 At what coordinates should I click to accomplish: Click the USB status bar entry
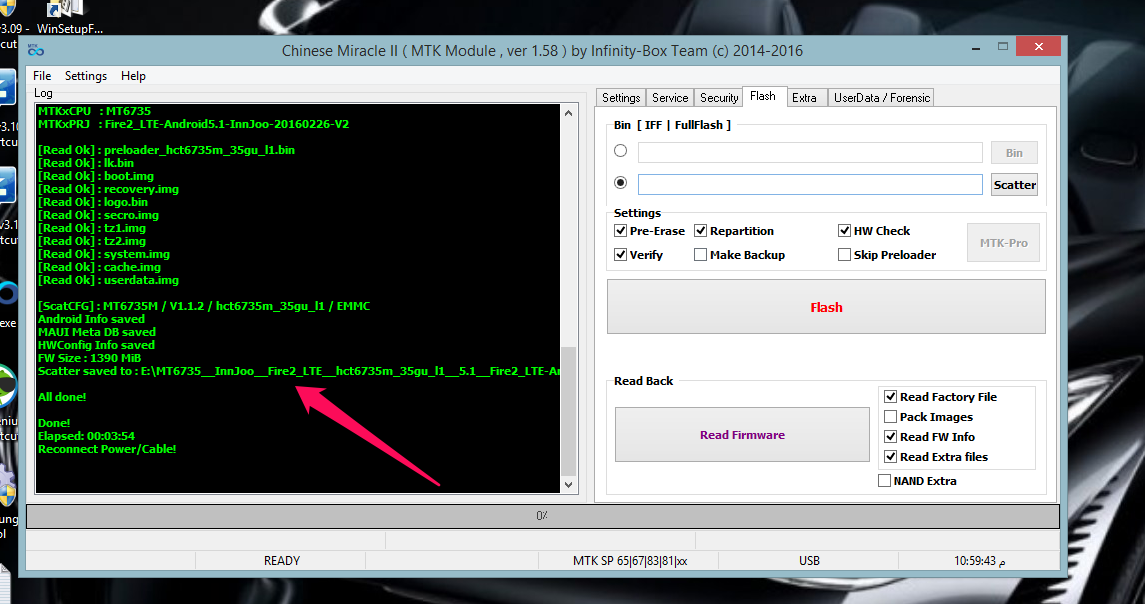tap(809, 561)
